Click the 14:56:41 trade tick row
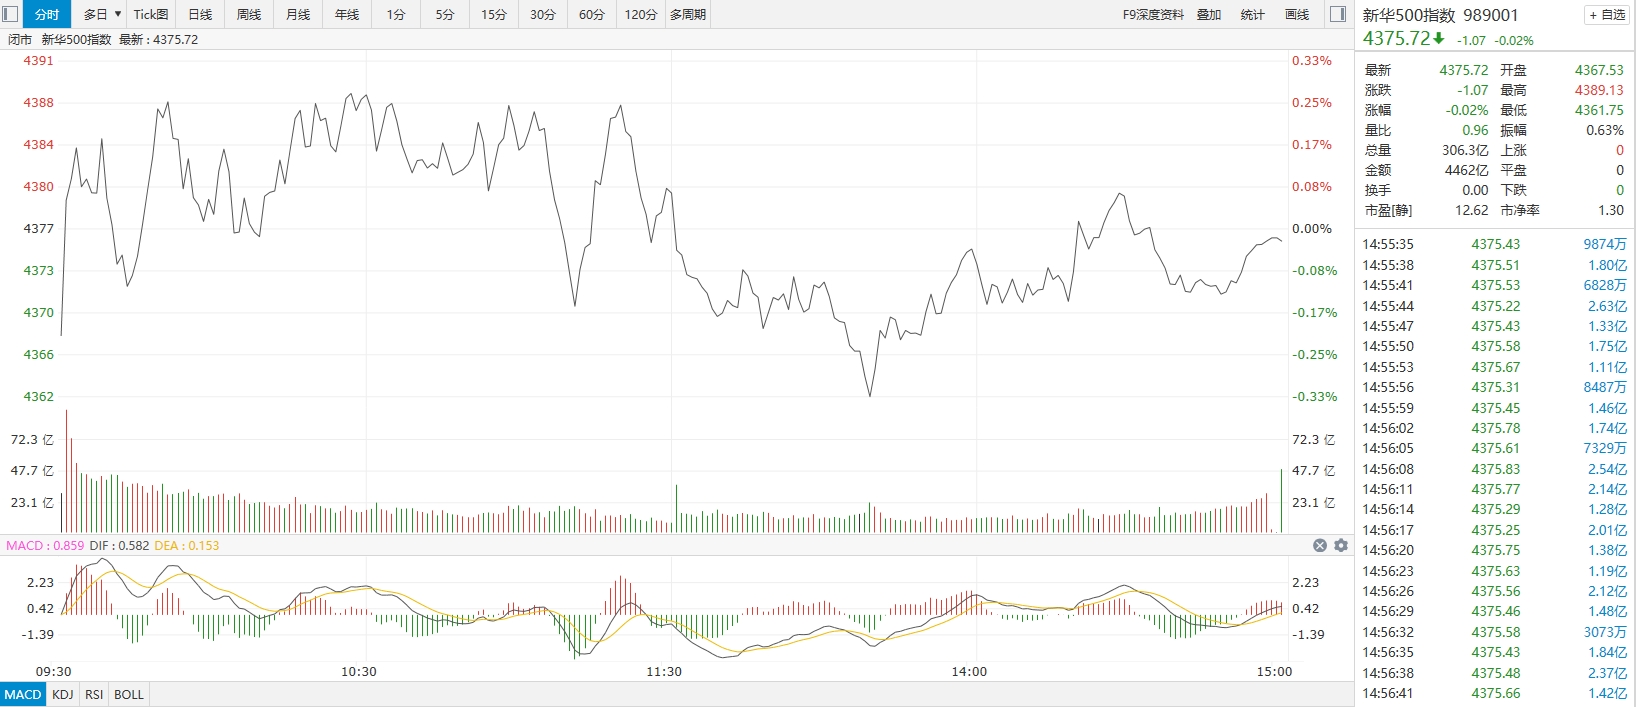The width and height of the screenshot is (1636, 707). coord(1494,693)
